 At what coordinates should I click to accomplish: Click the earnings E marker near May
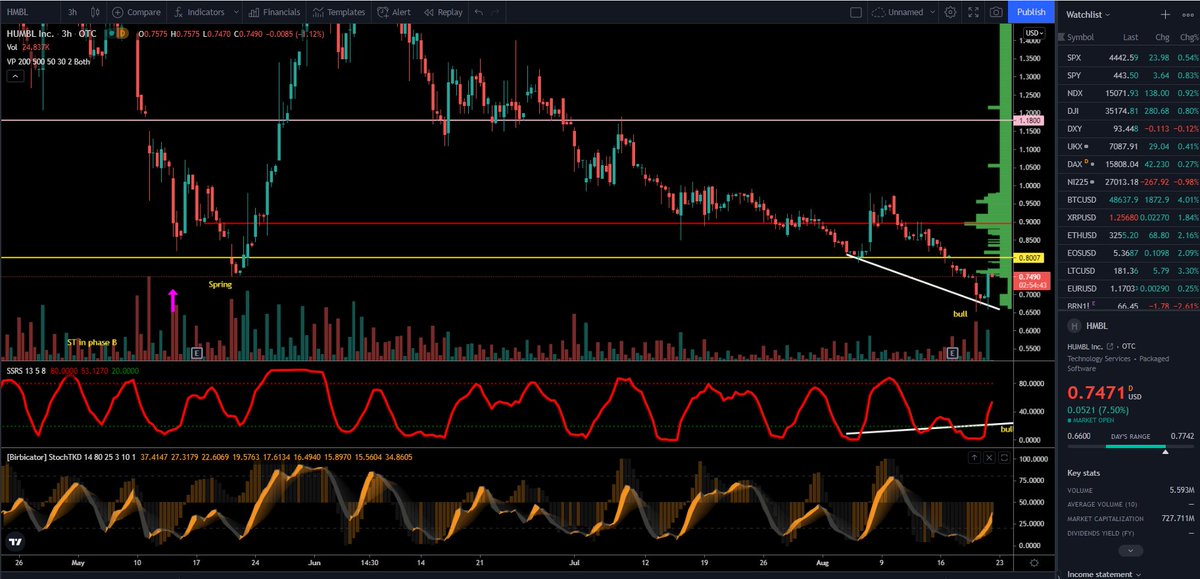[x=197, y=353]
